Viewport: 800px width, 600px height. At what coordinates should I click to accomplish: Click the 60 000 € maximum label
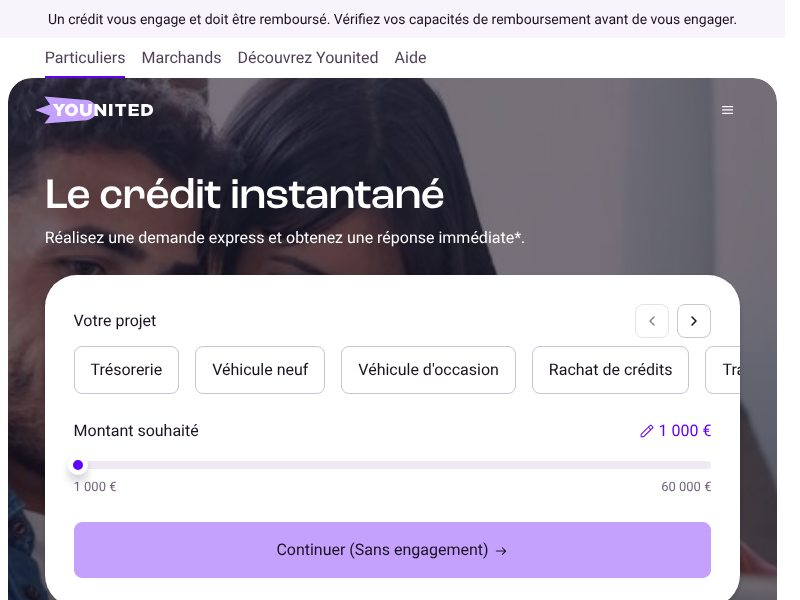(686, 487)
